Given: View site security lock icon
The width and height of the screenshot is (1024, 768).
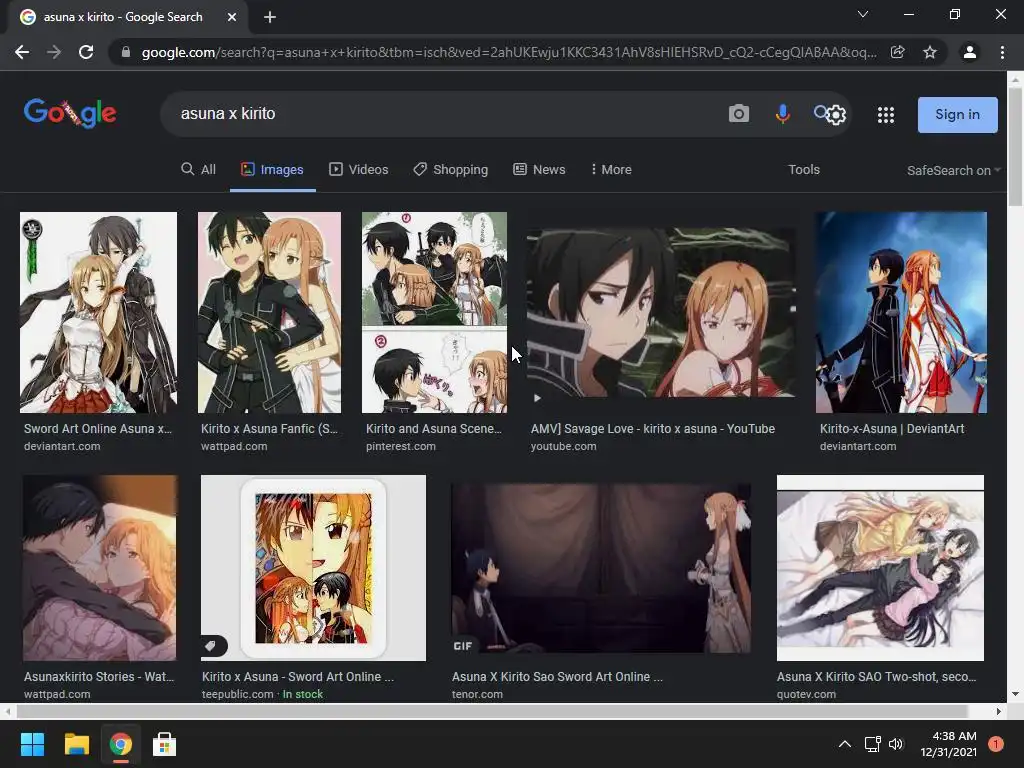Looking at the screenshot, I should (x=126, y=52).
